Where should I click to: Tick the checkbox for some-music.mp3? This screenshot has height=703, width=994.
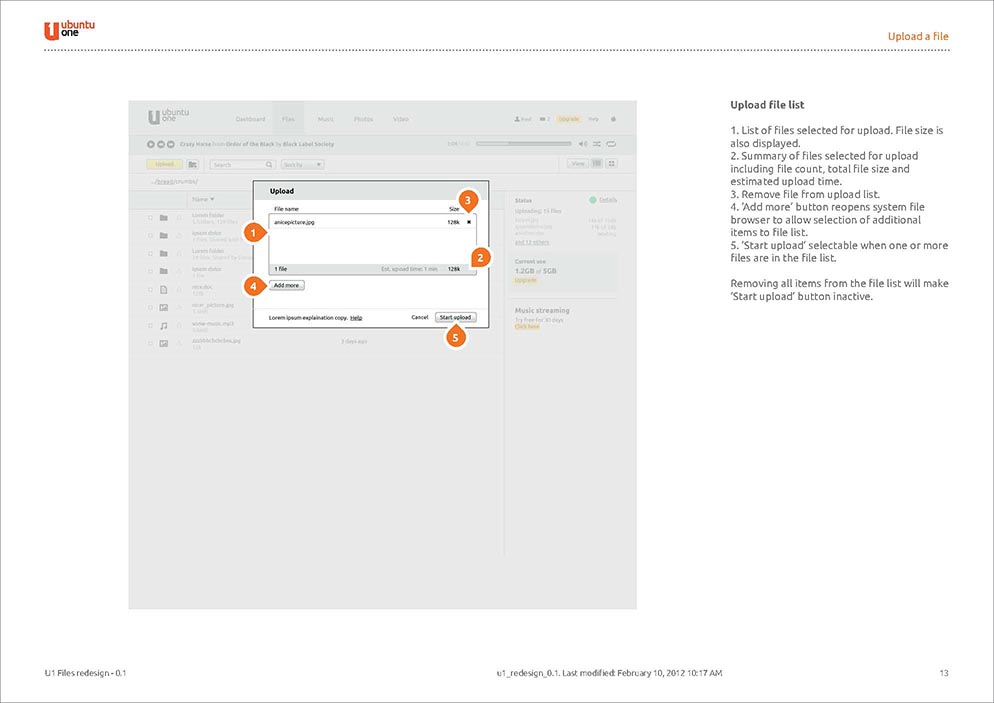pos(150,326)
